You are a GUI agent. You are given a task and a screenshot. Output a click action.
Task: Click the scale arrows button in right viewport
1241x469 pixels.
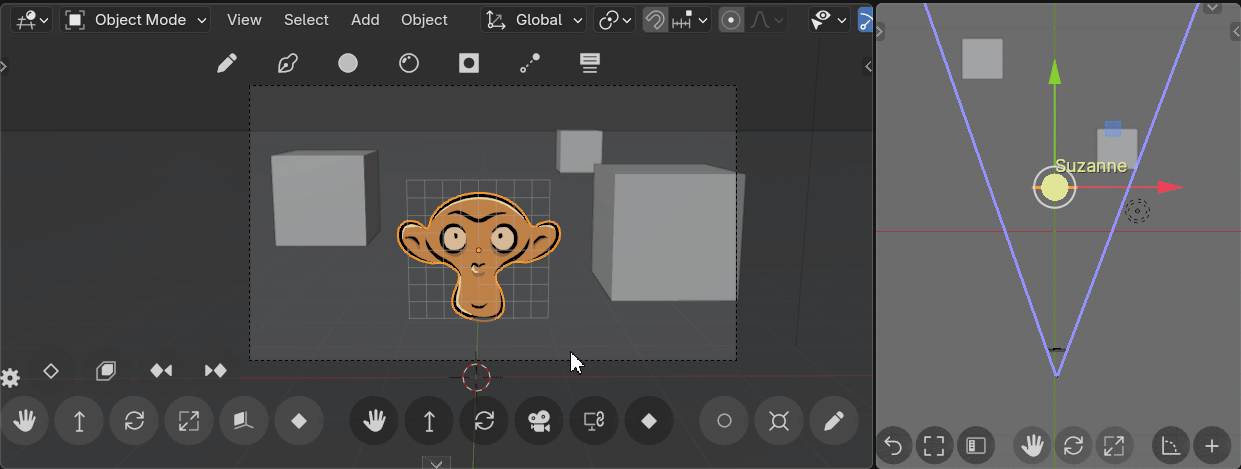pos(1113,446)
